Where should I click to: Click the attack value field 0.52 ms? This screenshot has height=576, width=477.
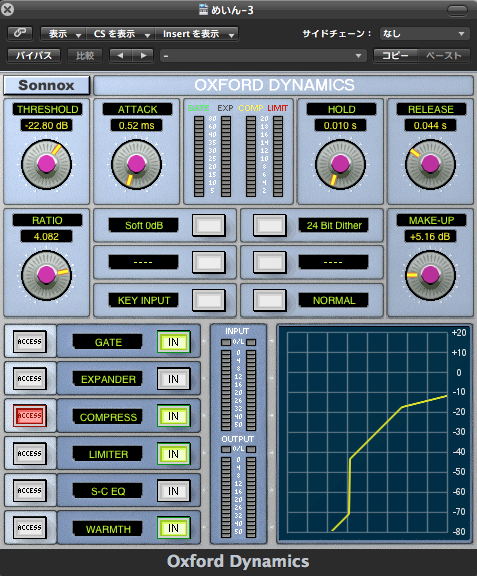[136, 126]
